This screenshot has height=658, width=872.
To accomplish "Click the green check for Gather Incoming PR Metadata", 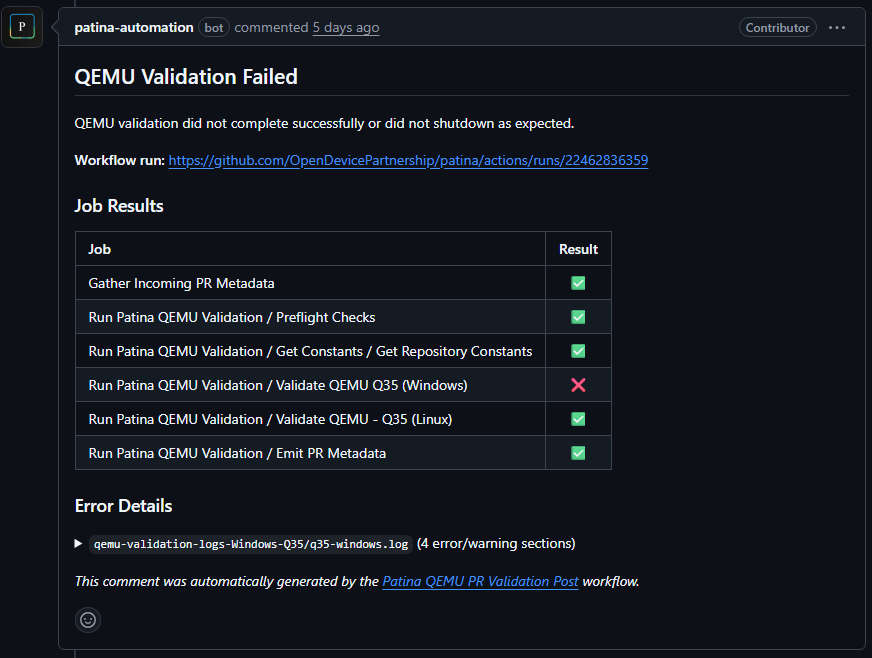I will (x=578, y=283).
